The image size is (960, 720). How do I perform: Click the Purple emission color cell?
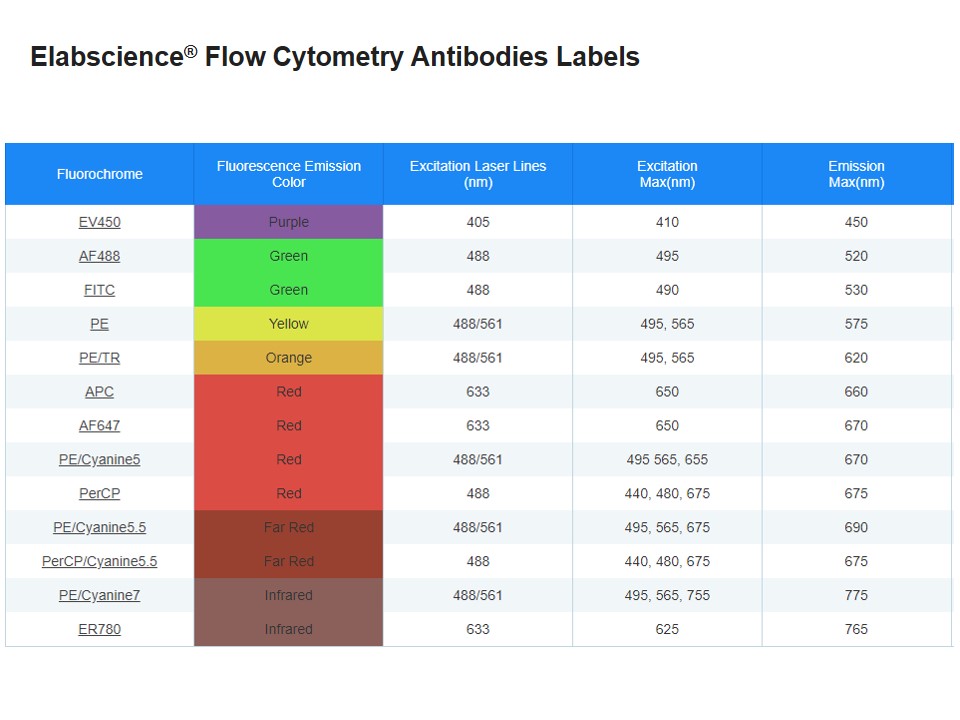pyautogui.click(x=288, y=222)
